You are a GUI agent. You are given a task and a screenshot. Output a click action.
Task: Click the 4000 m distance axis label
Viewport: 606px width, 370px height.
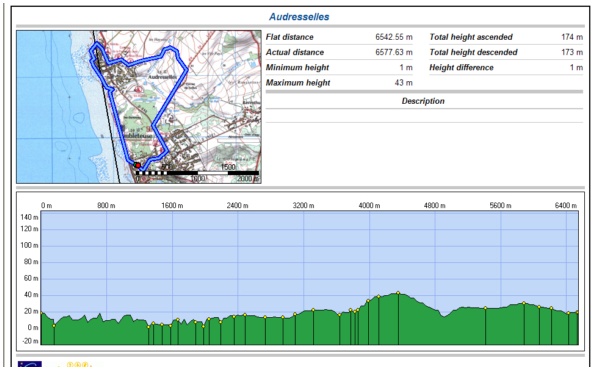[x=369, y=205]
